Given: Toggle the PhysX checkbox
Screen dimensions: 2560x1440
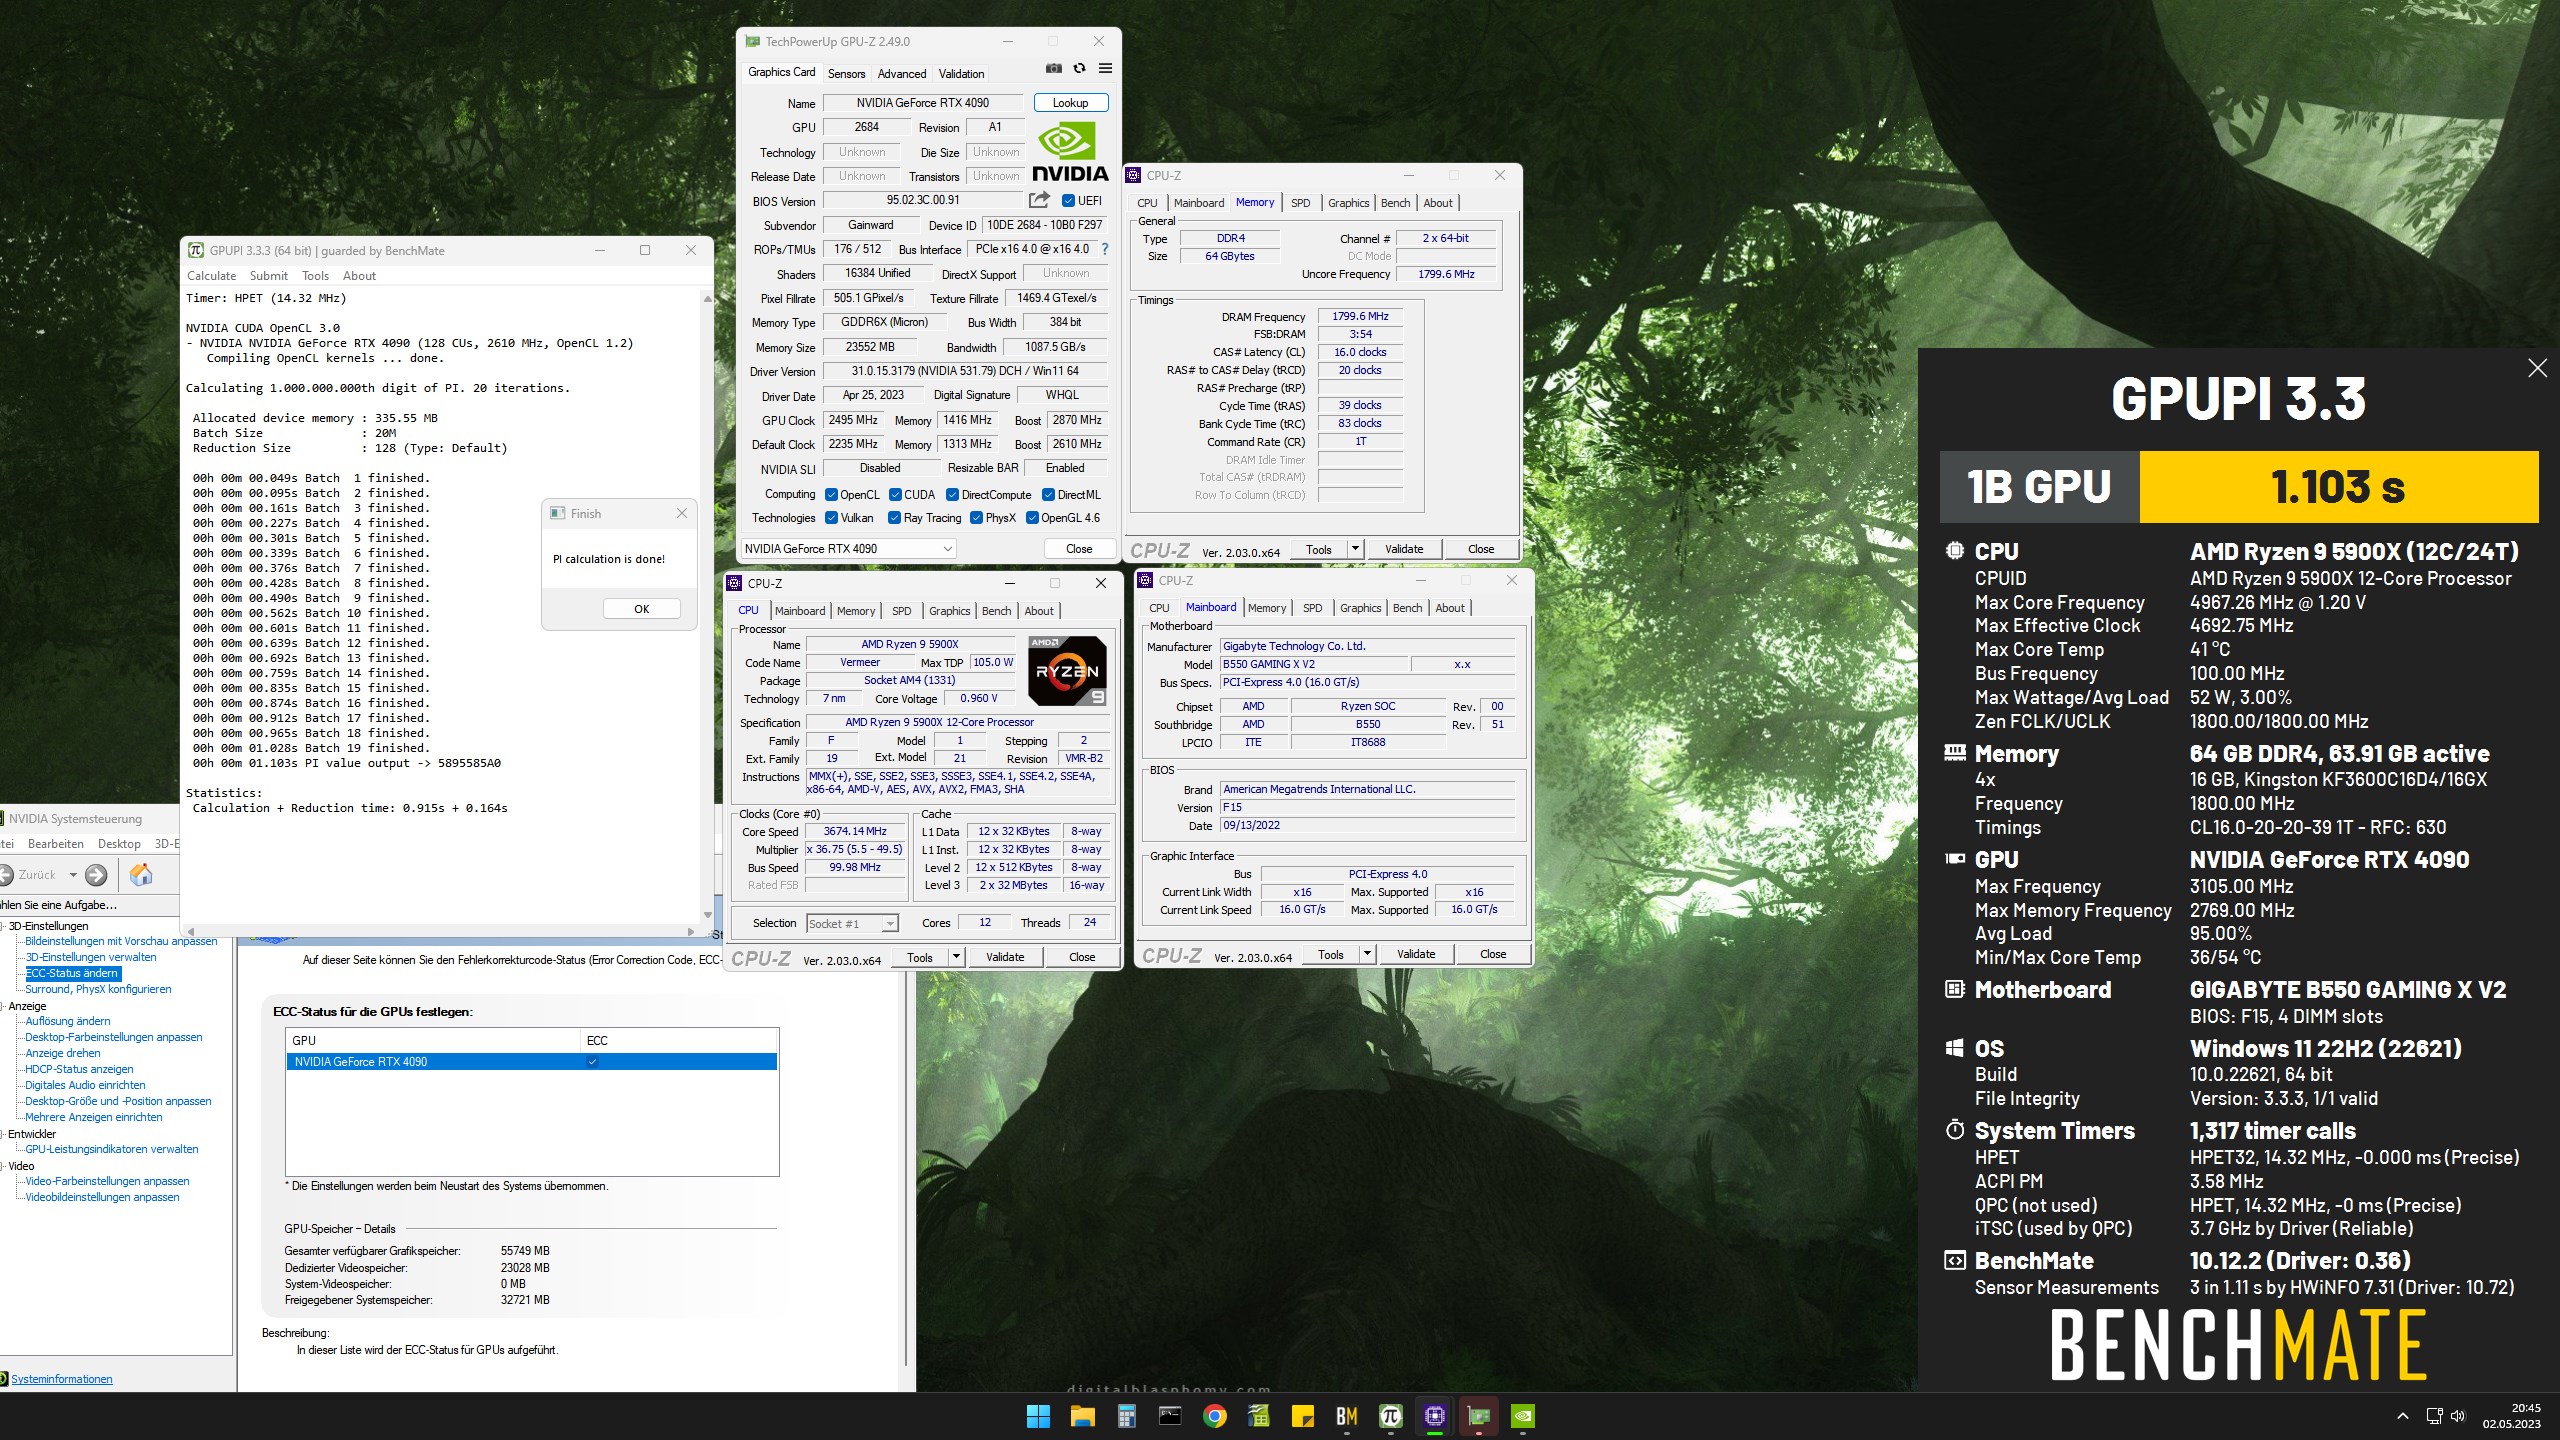Looking at the screenshot, I should tap(977, 518).
